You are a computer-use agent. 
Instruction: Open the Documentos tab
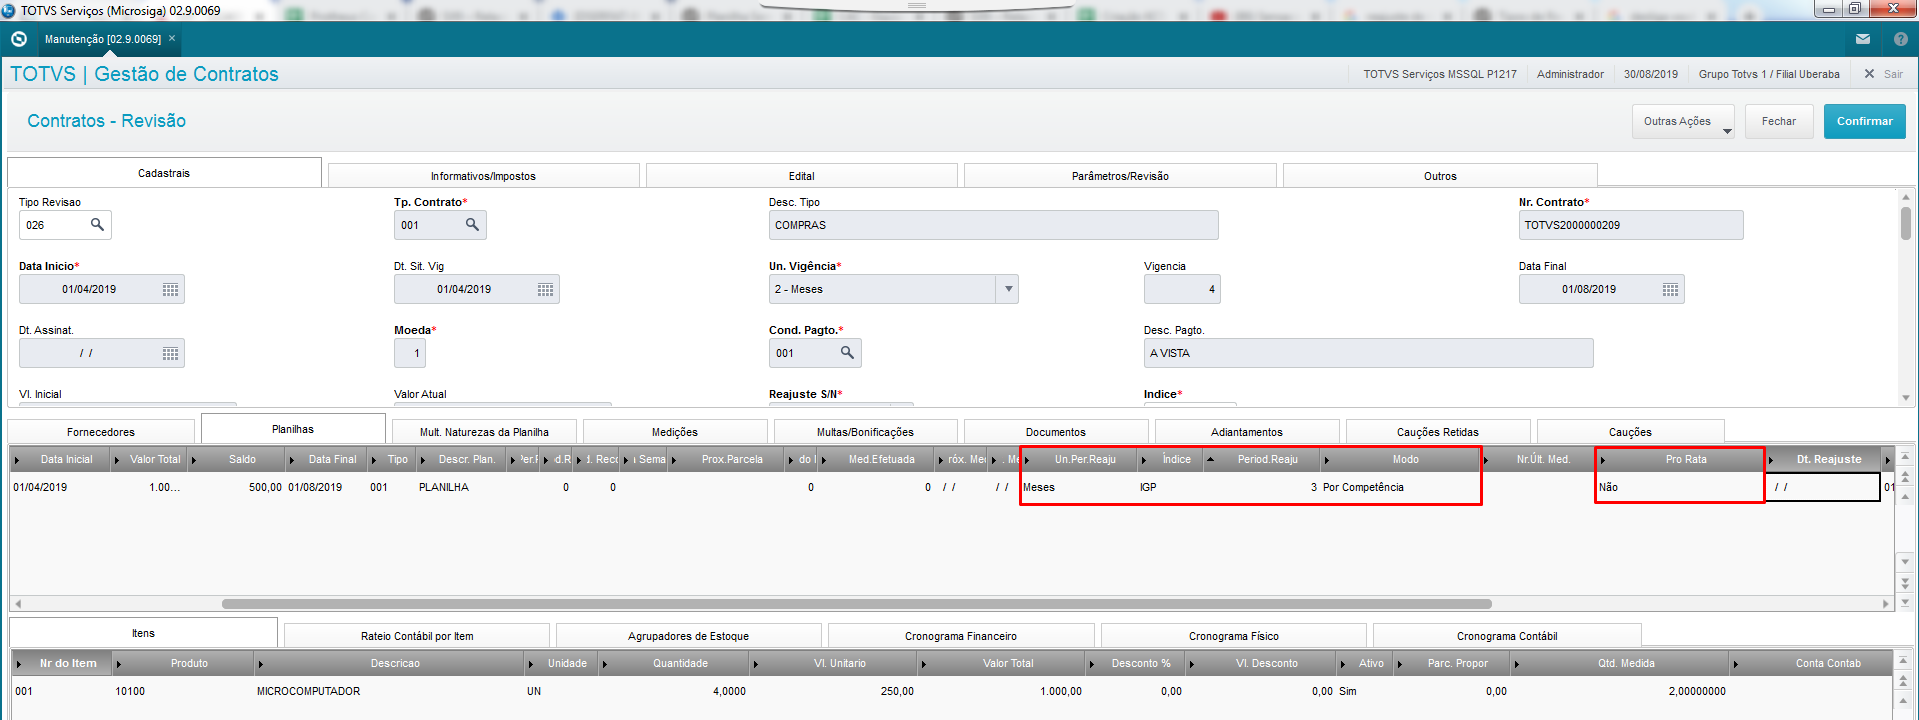[1056, 432]
